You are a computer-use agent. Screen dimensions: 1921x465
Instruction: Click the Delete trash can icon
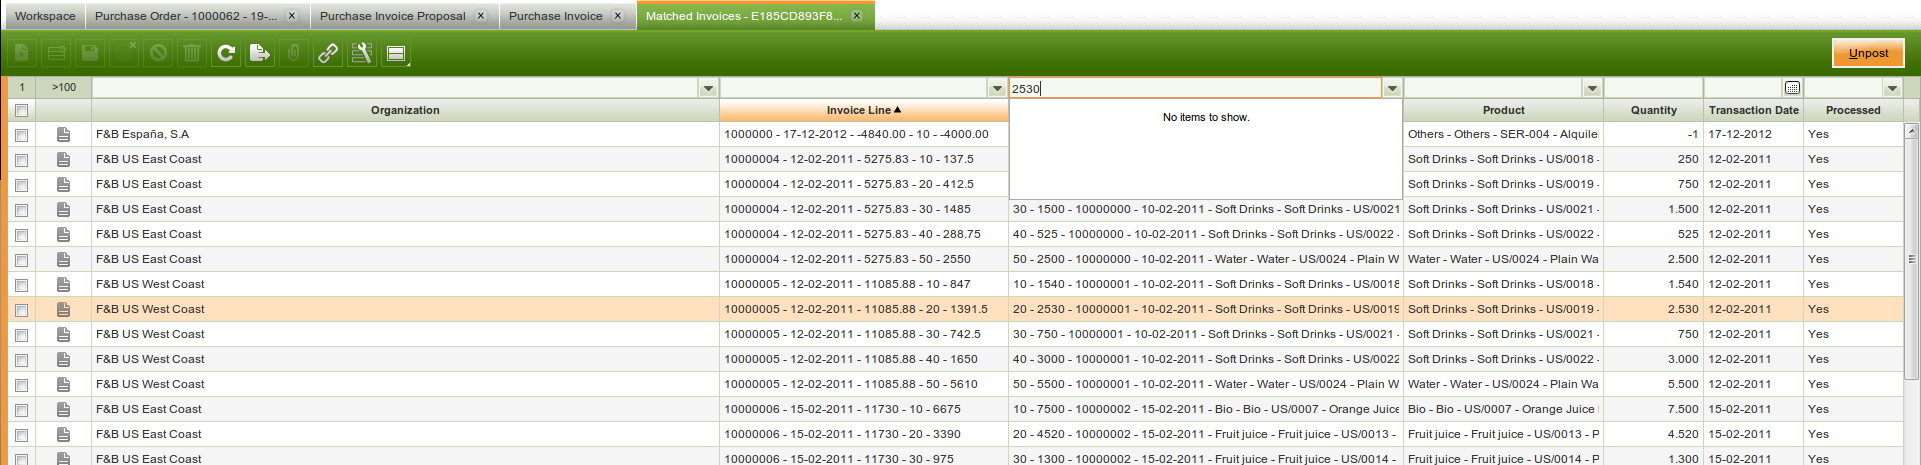[192, 53]
